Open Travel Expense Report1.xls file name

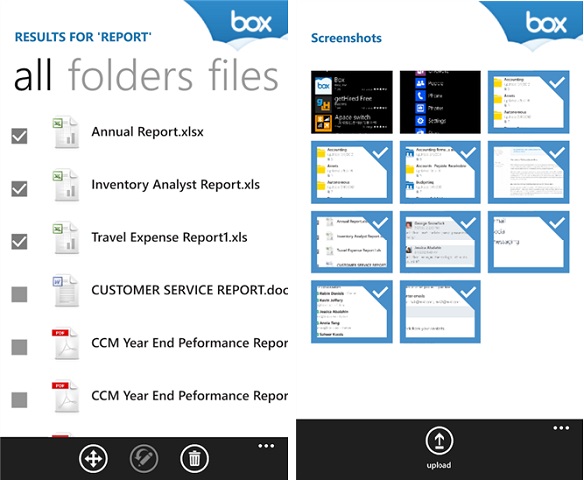(x=169, y=238)
